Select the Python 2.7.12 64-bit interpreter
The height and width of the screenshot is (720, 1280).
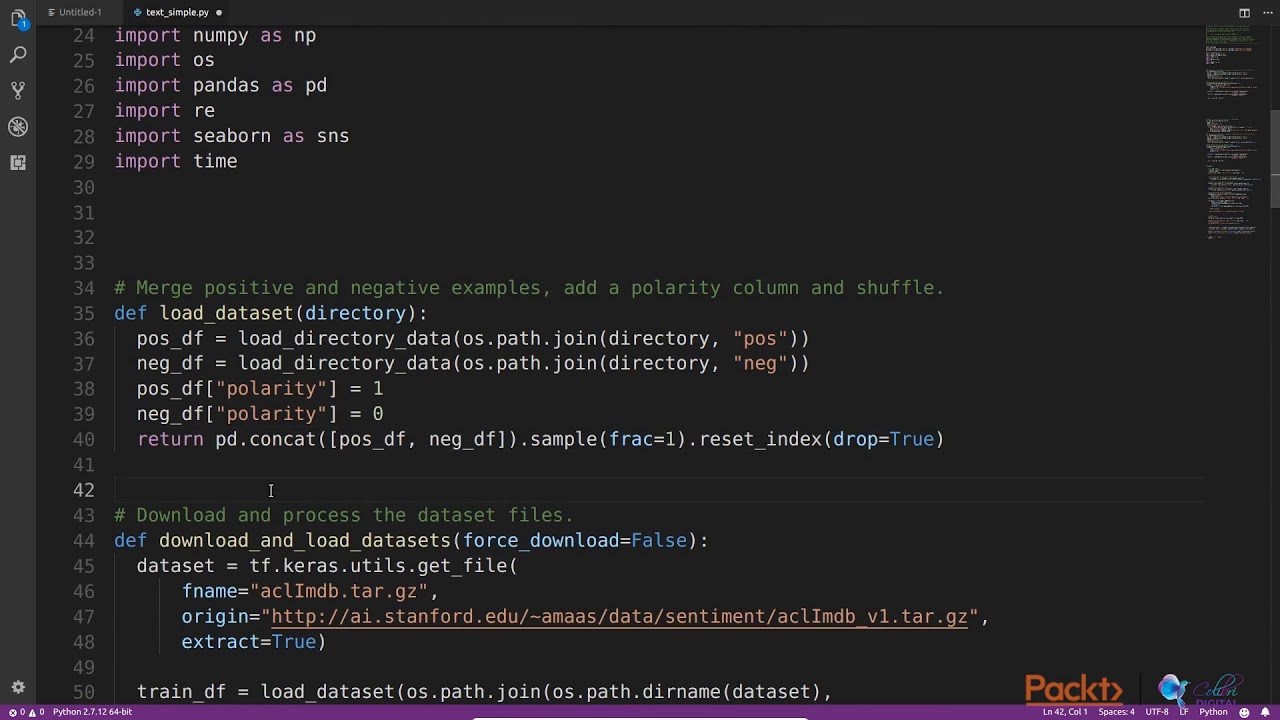point(92,712)
